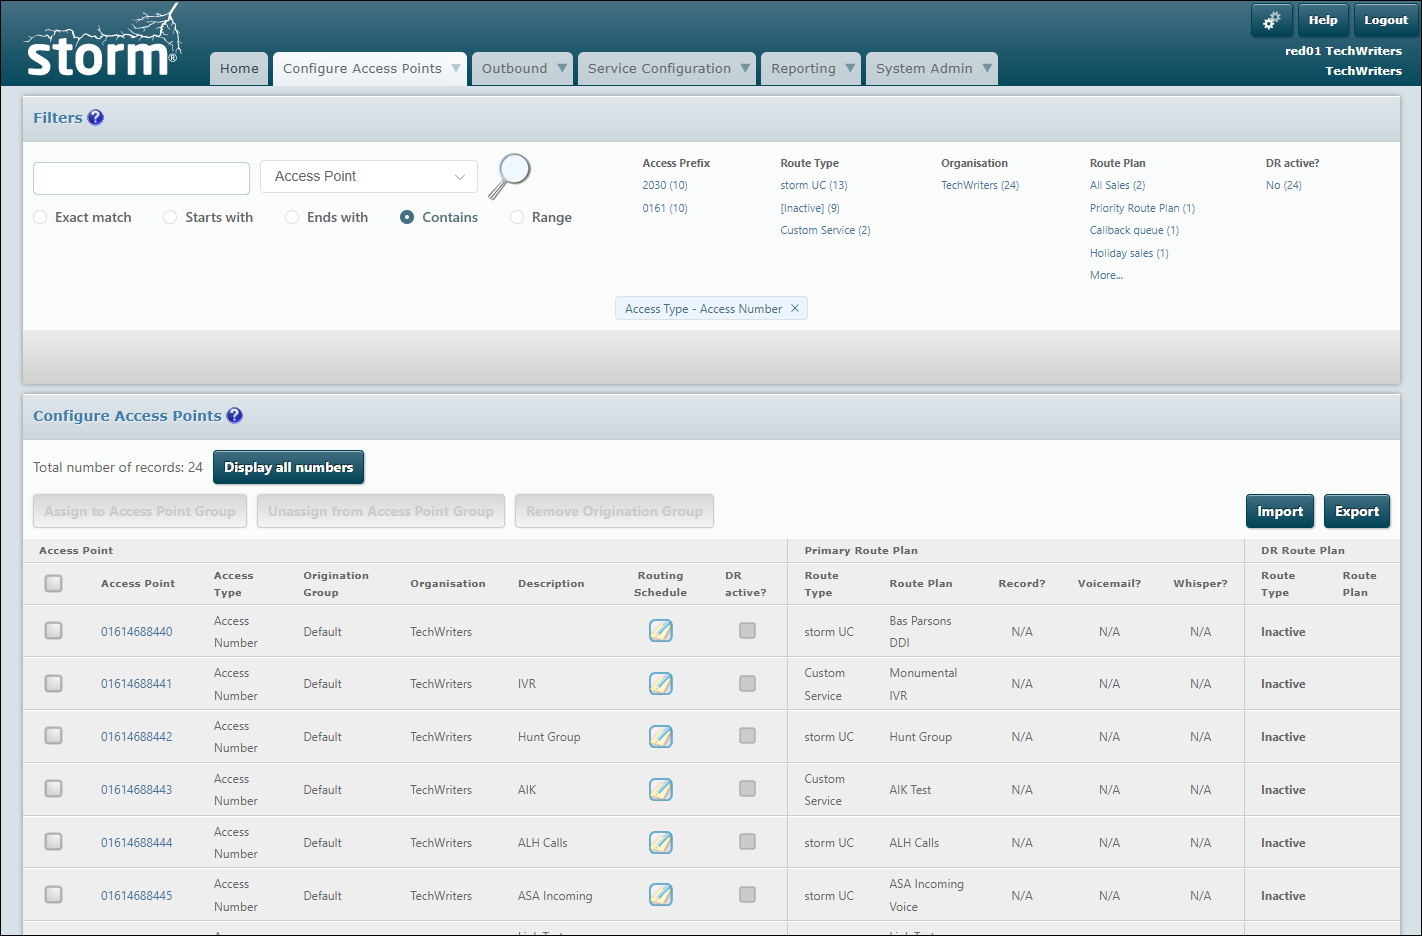Select the Contains radio option
1422x936 pixels.
point(407,217)
